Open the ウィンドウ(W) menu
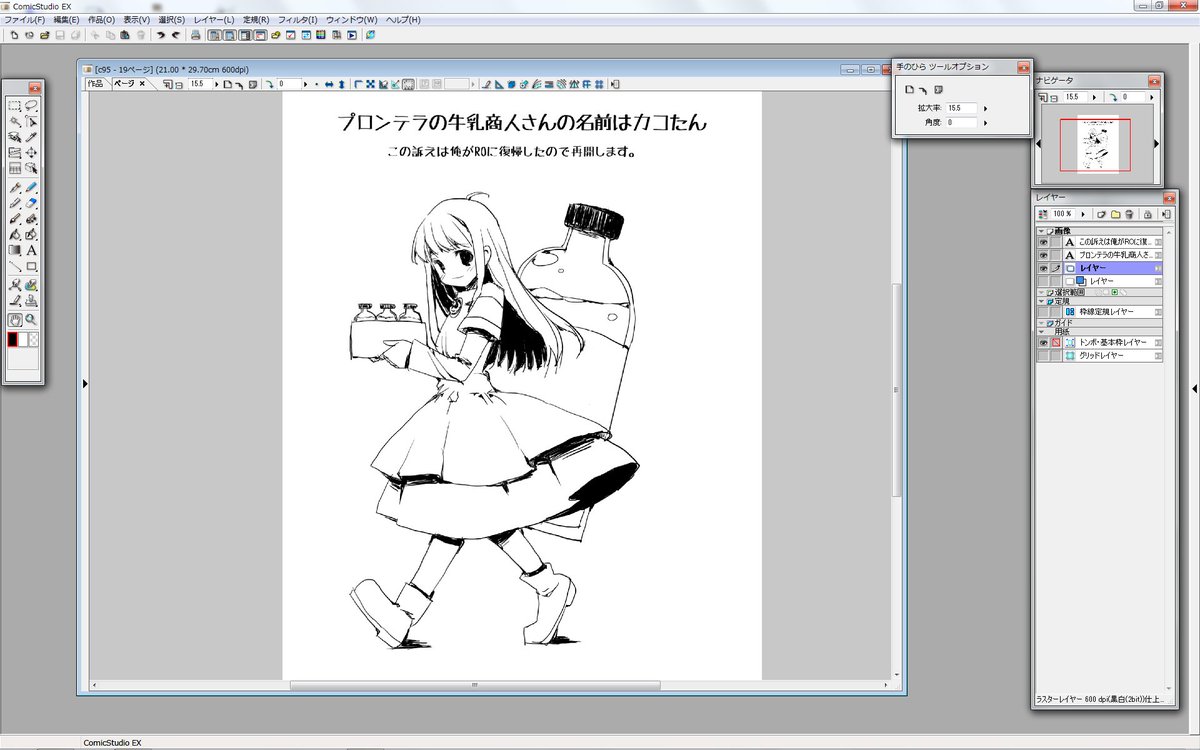The height and width of the screenshot is (750, 1200). (x=351, y=20)
